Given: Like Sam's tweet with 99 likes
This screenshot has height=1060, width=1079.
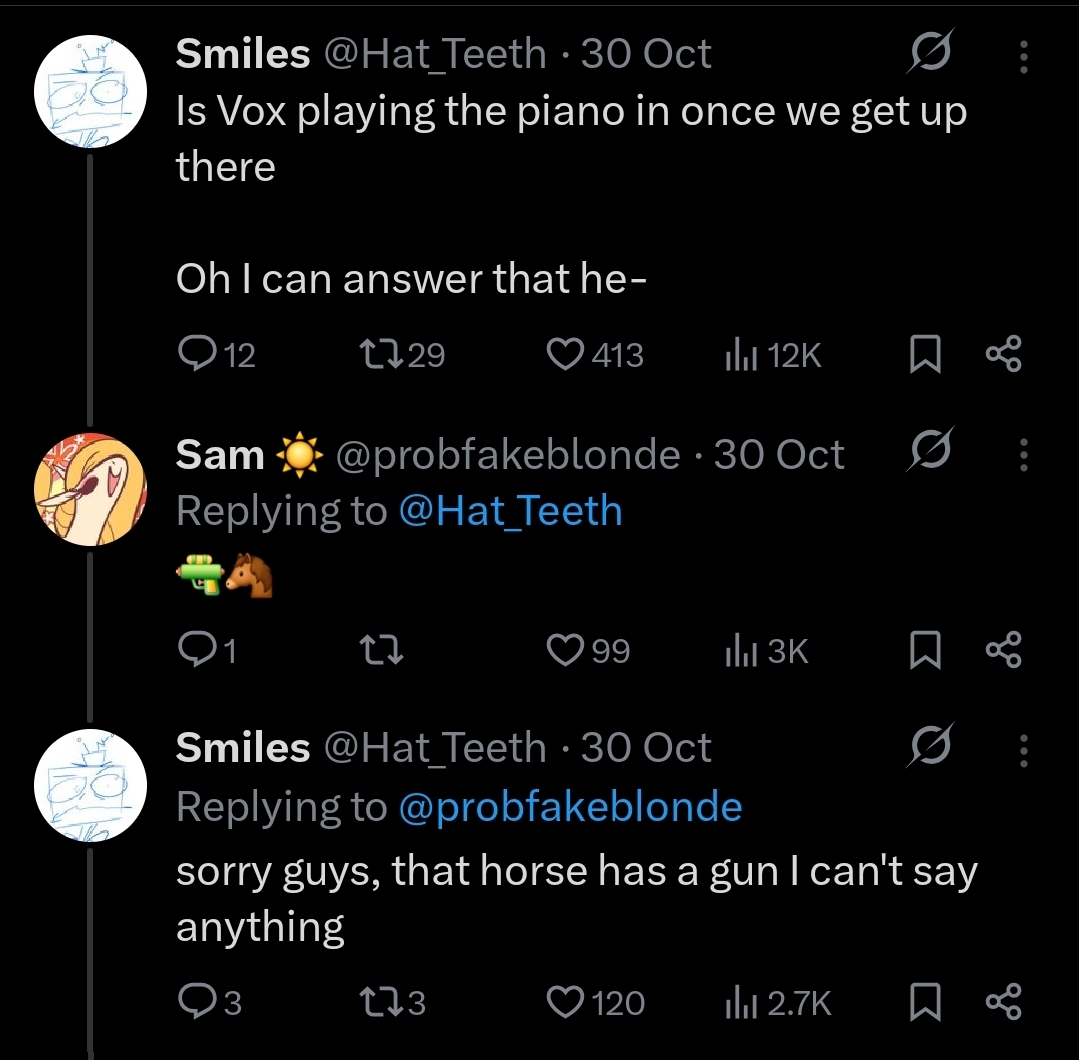Looking at the screenshot, I should coord(567,651).
